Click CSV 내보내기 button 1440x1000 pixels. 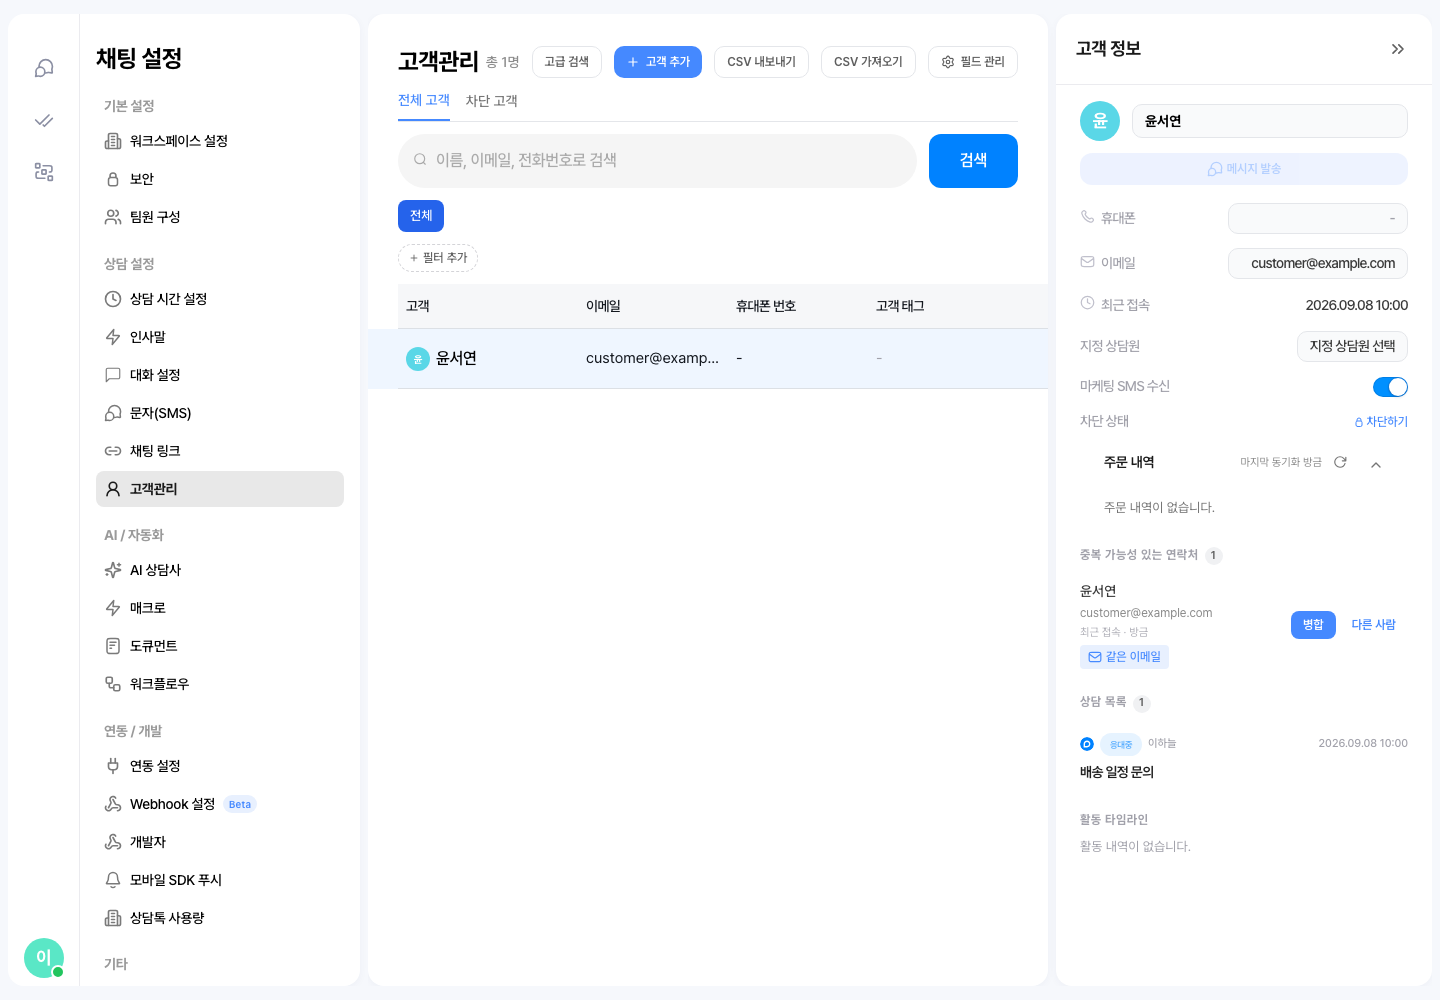tap(761, 62)
